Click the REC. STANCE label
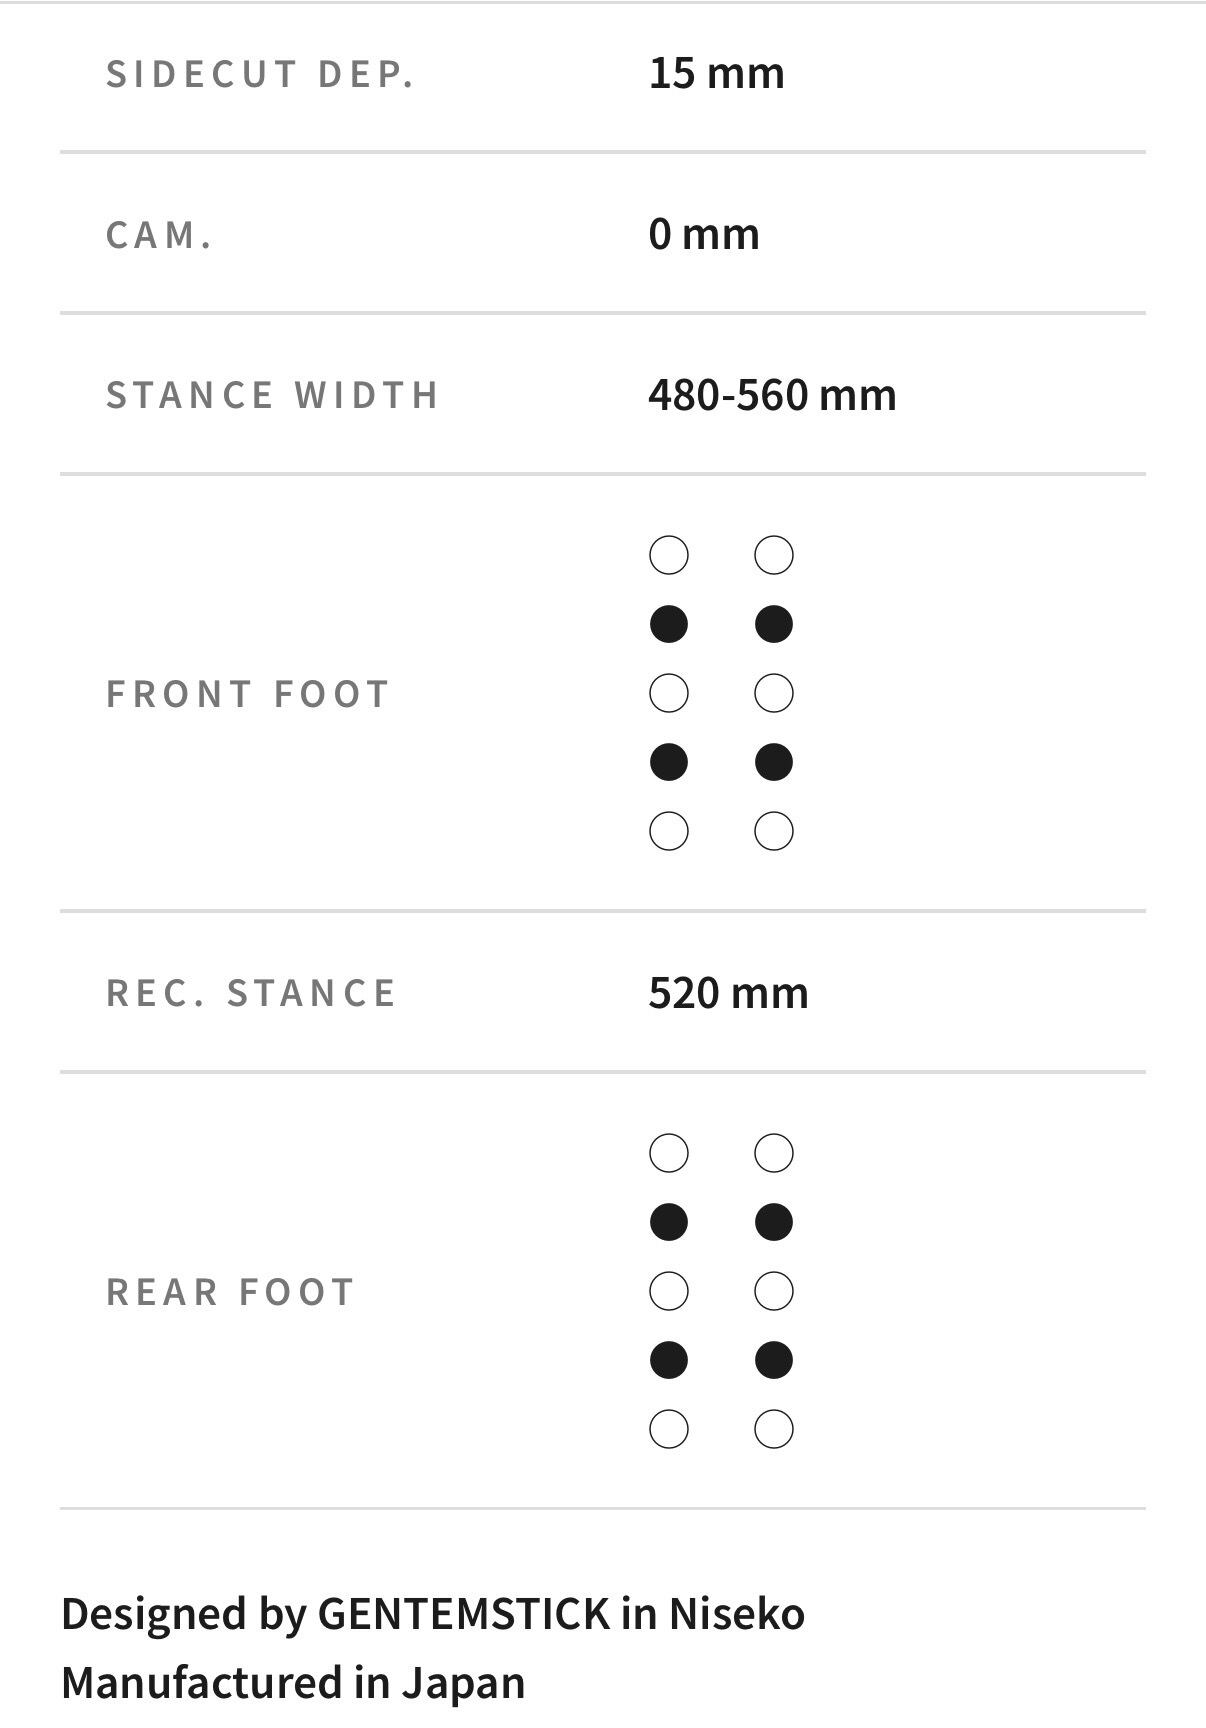Viewport: 1206px width, 1728px height. [252, 993]
